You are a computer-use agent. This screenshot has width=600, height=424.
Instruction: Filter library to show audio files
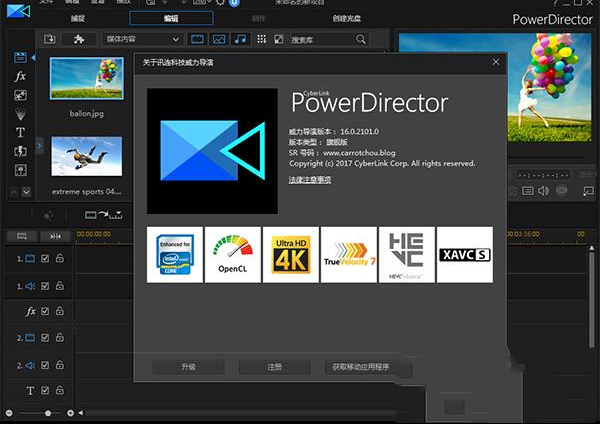coord(240,38)
